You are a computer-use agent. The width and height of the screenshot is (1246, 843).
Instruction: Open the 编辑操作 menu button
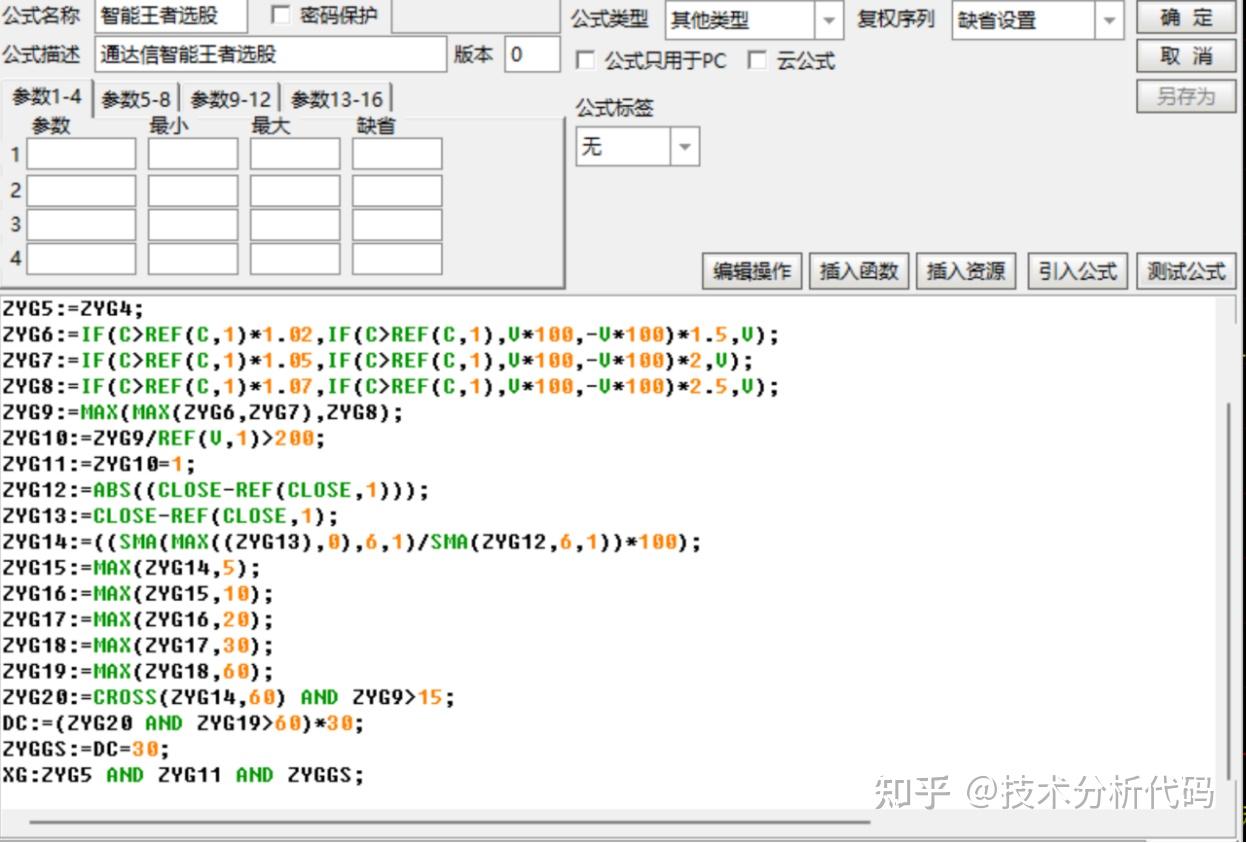tap(752, 271)
